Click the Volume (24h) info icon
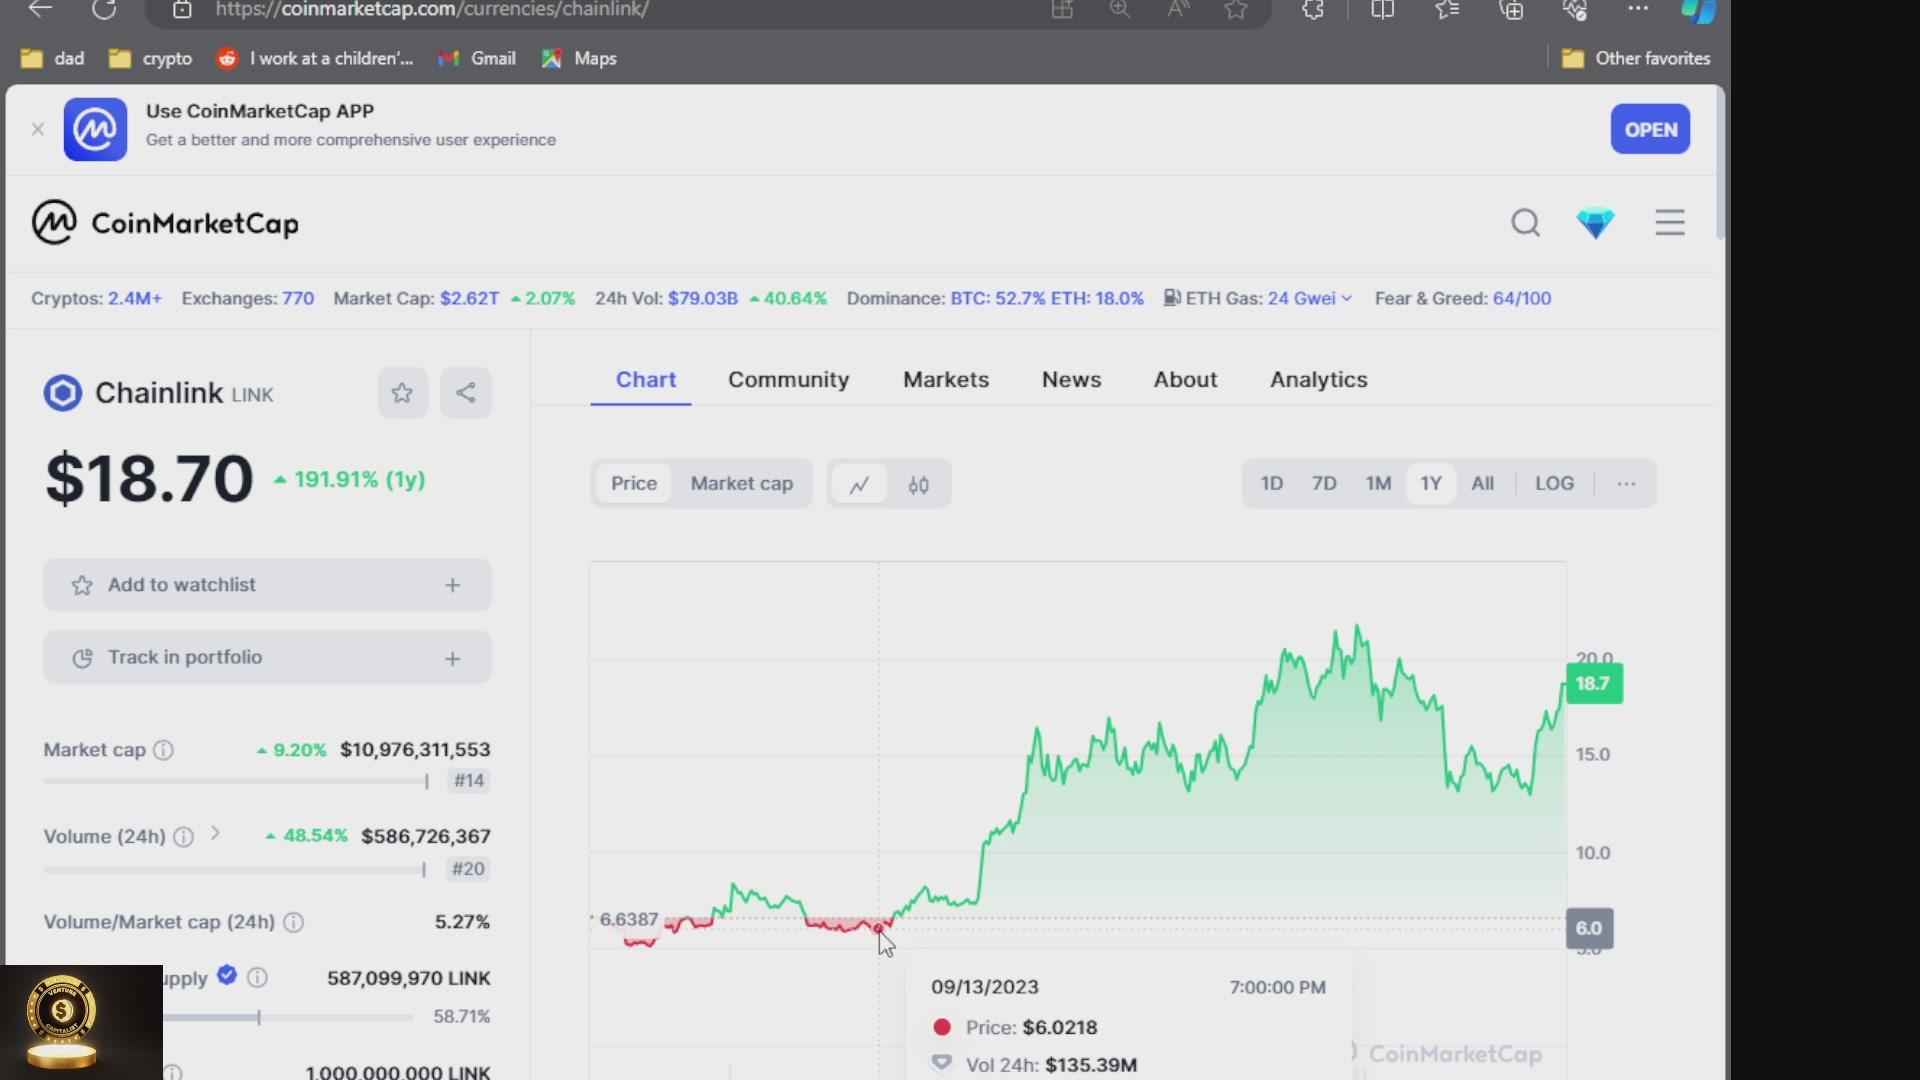Screen dimensions: 1920x1080 184,837
